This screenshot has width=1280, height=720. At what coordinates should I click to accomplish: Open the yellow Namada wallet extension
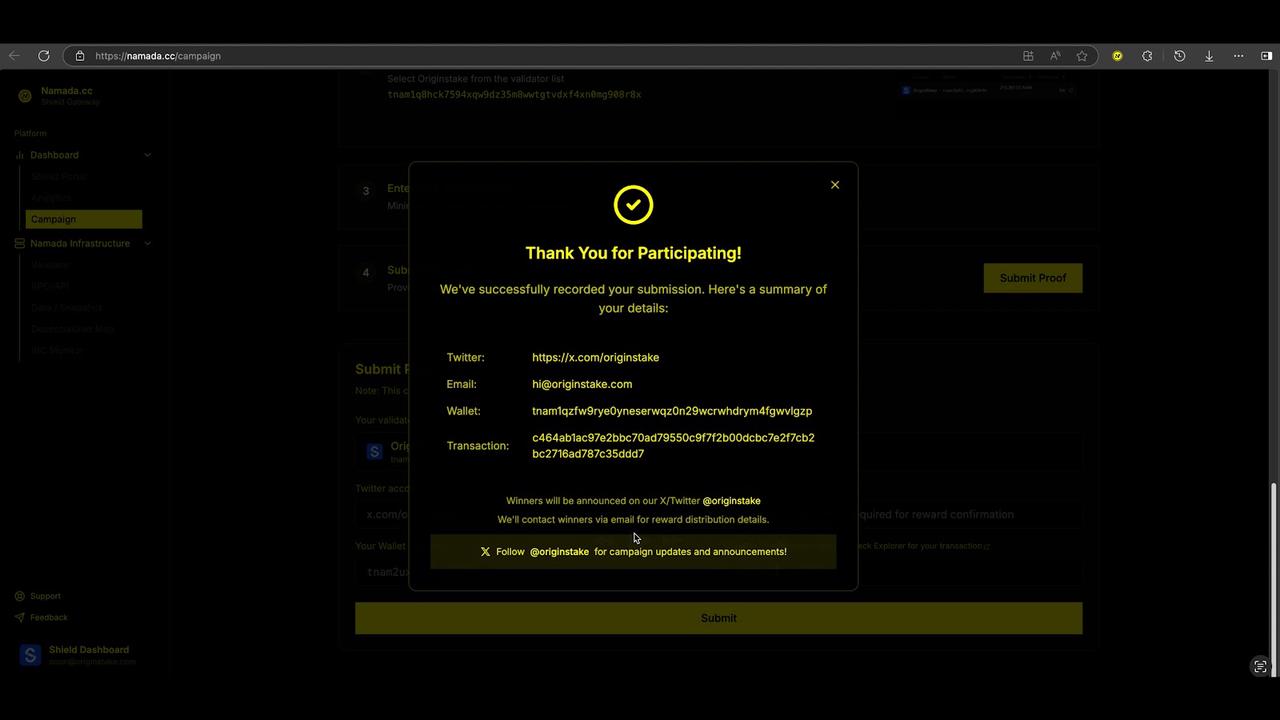tap(1117, 56)
